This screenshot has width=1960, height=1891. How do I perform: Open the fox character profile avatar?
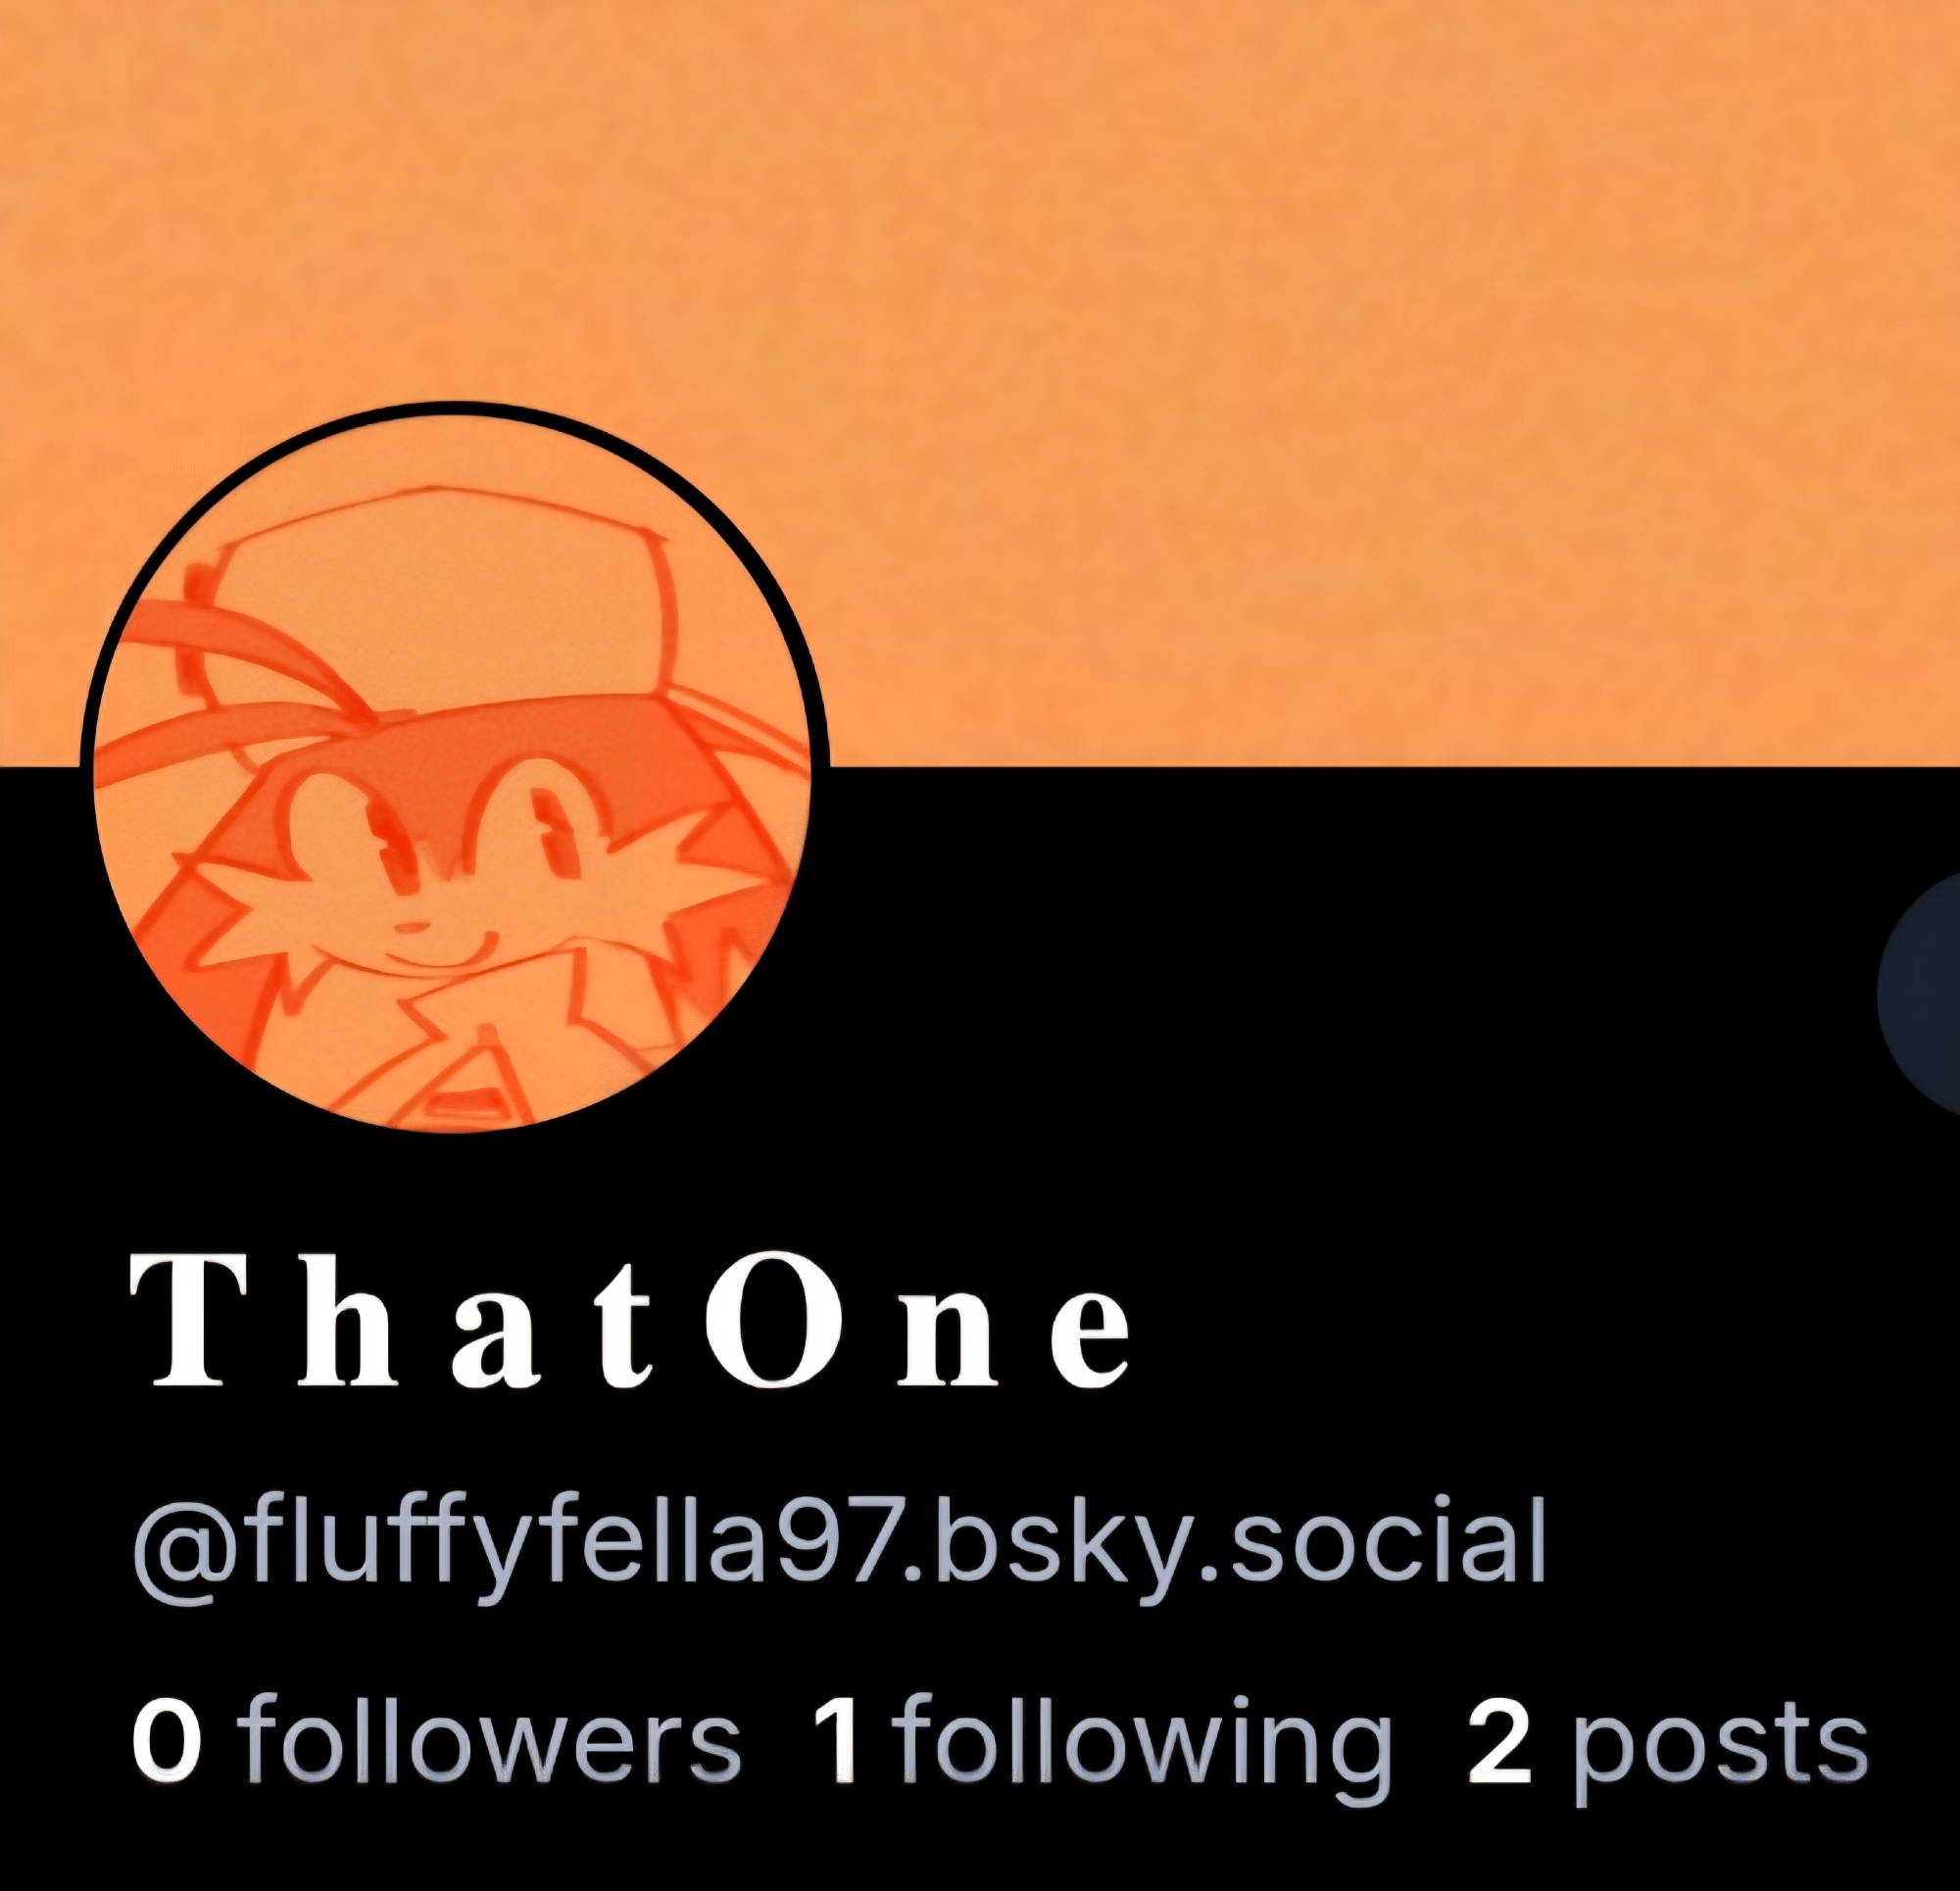point(454,769)
